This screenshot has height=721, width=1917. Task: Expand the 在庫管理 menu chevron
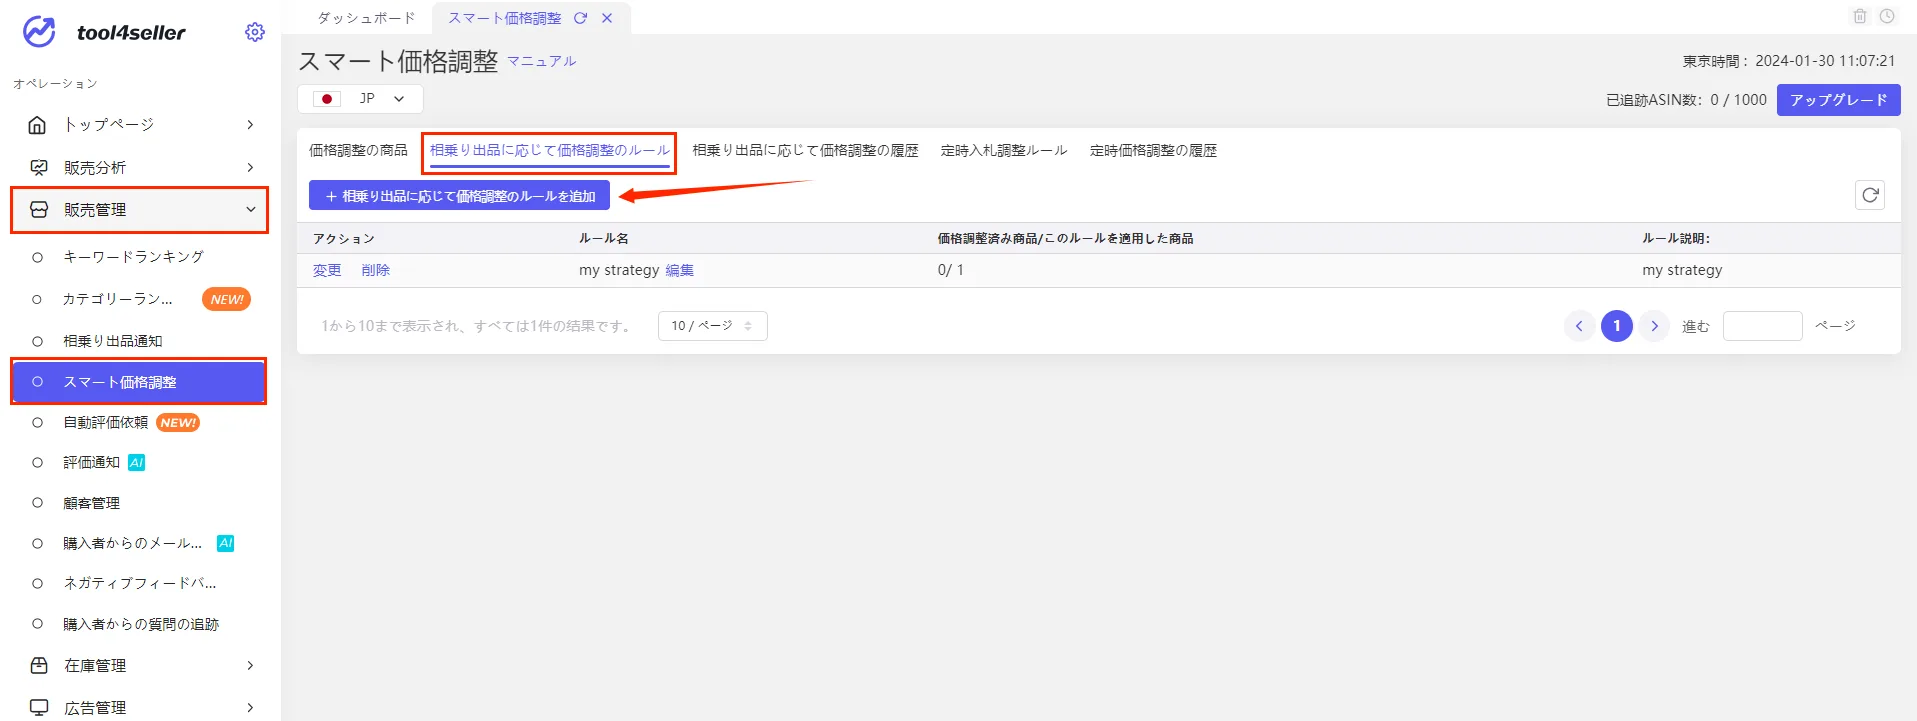click(250, 666)
